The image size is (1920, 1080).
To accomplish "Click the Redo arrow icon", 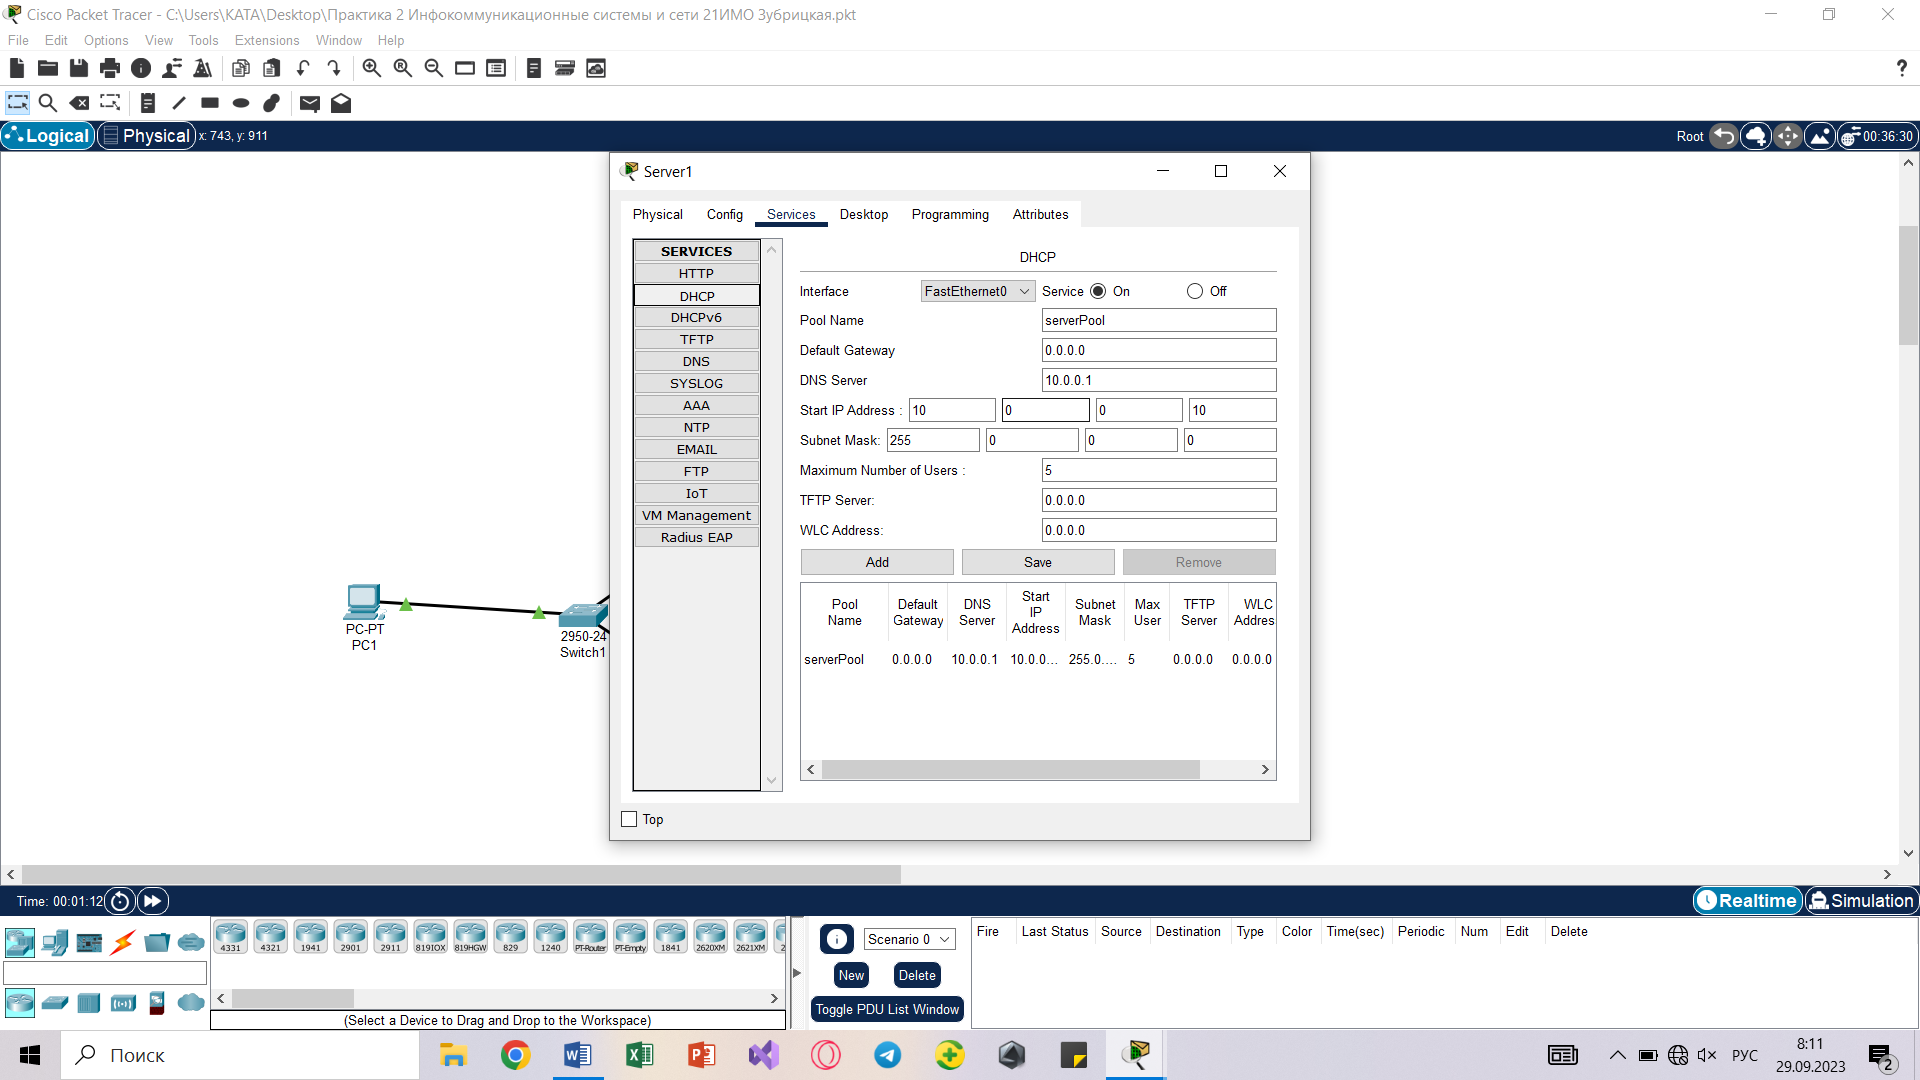I will (x=334, y=68).
